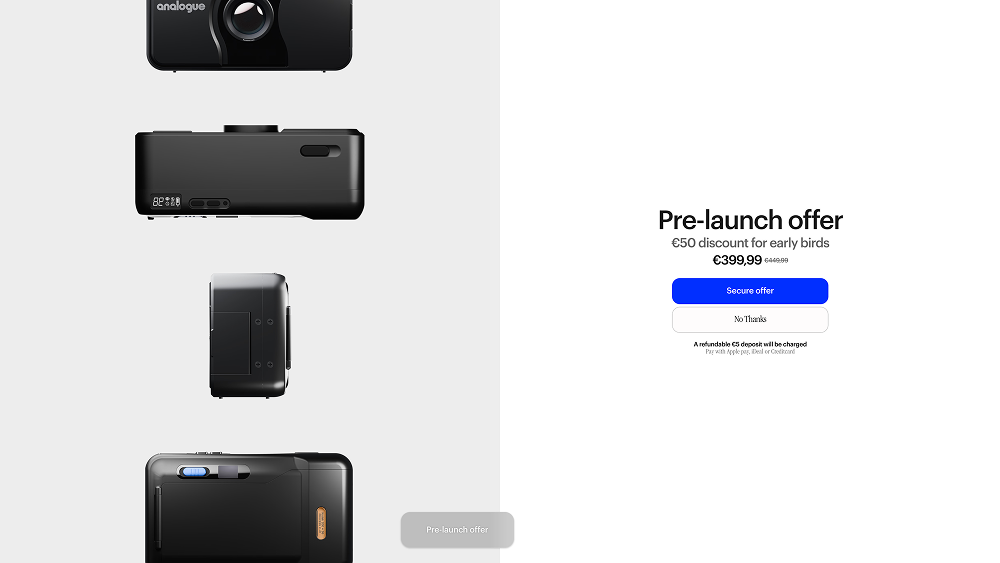Click the analogue logo on the camera
Viewport: 1000px width, 563px height.
click(181, 7)
